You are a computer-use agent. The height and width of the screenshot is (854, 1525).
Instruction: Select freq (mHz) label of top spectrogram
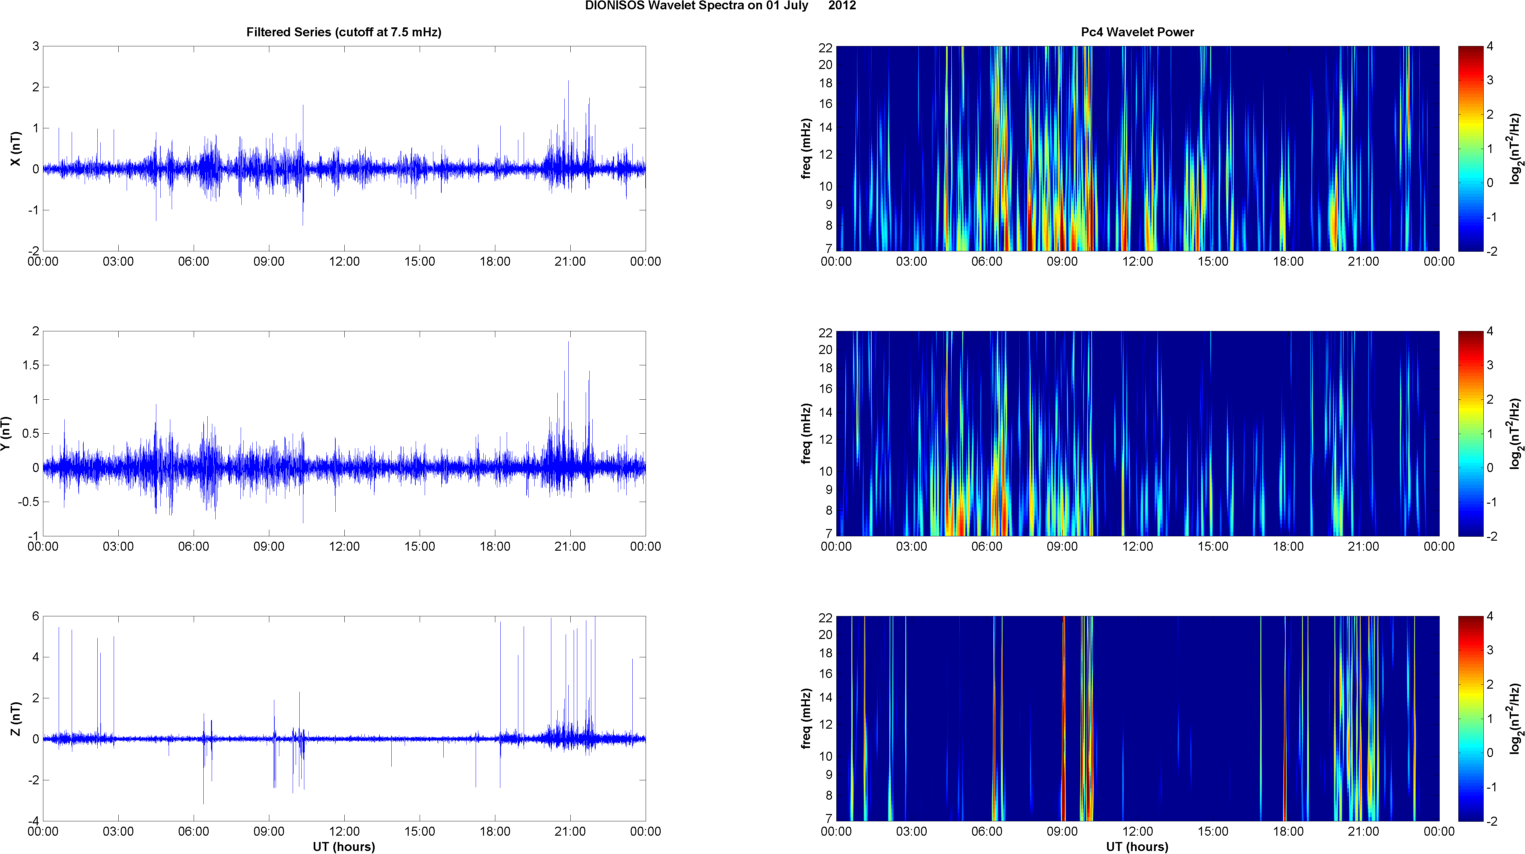(x=806, y=148)
